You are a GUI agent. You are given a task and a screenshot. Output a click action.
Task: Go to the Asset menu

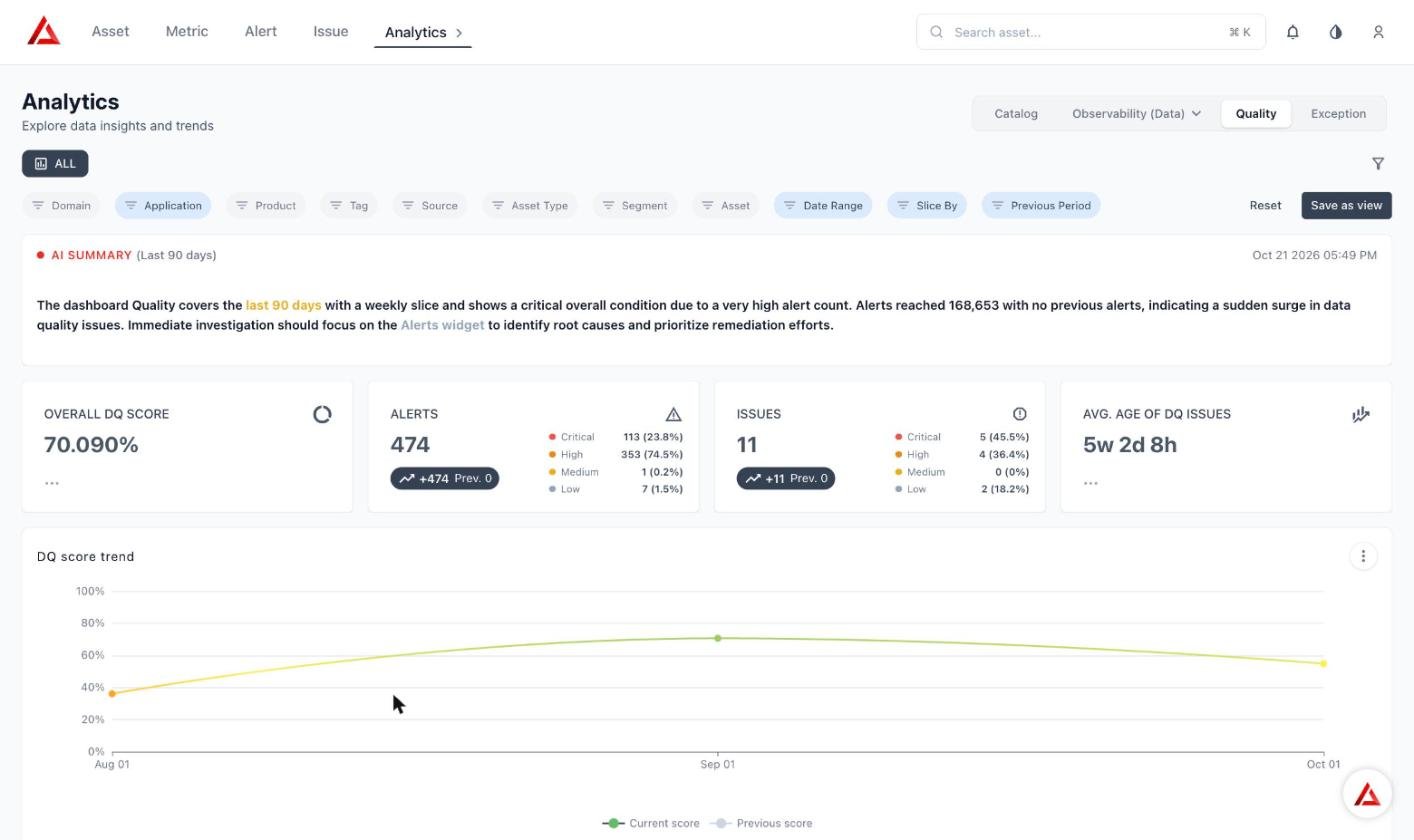tap(110, 31)
